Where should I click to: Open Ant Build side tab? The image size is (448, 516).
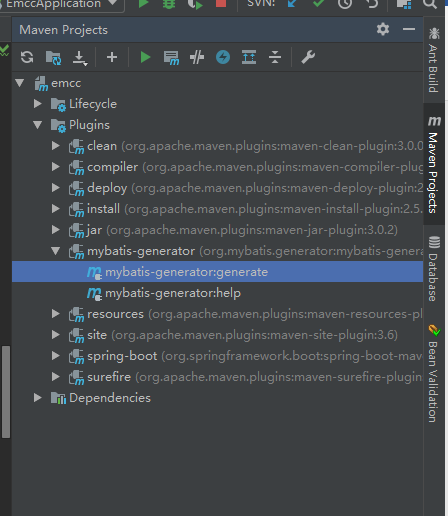pos(433,60)
